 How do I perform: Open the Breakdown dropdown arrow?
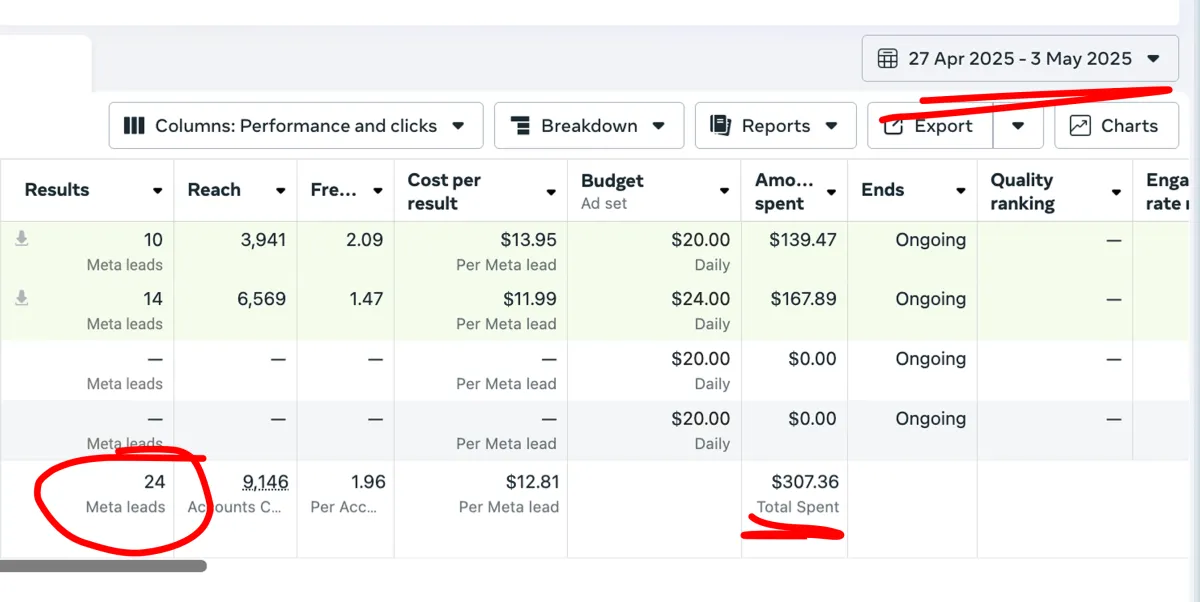[658, 126]
